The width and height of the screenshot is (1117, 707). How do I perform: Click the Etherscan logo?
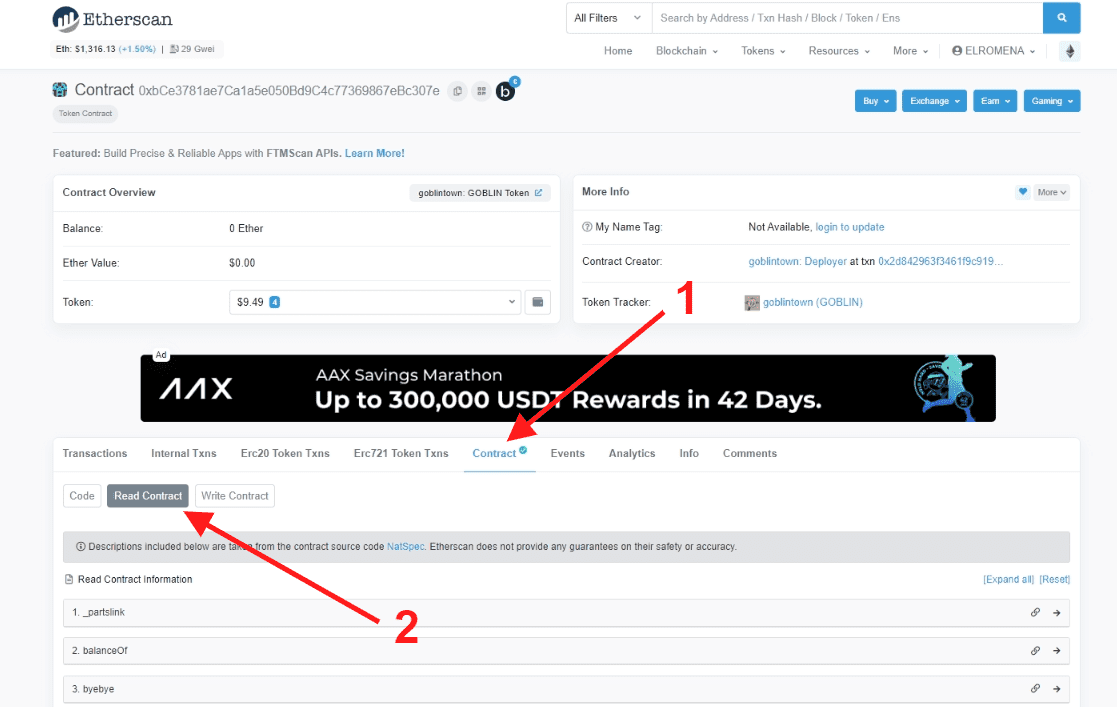113,19
